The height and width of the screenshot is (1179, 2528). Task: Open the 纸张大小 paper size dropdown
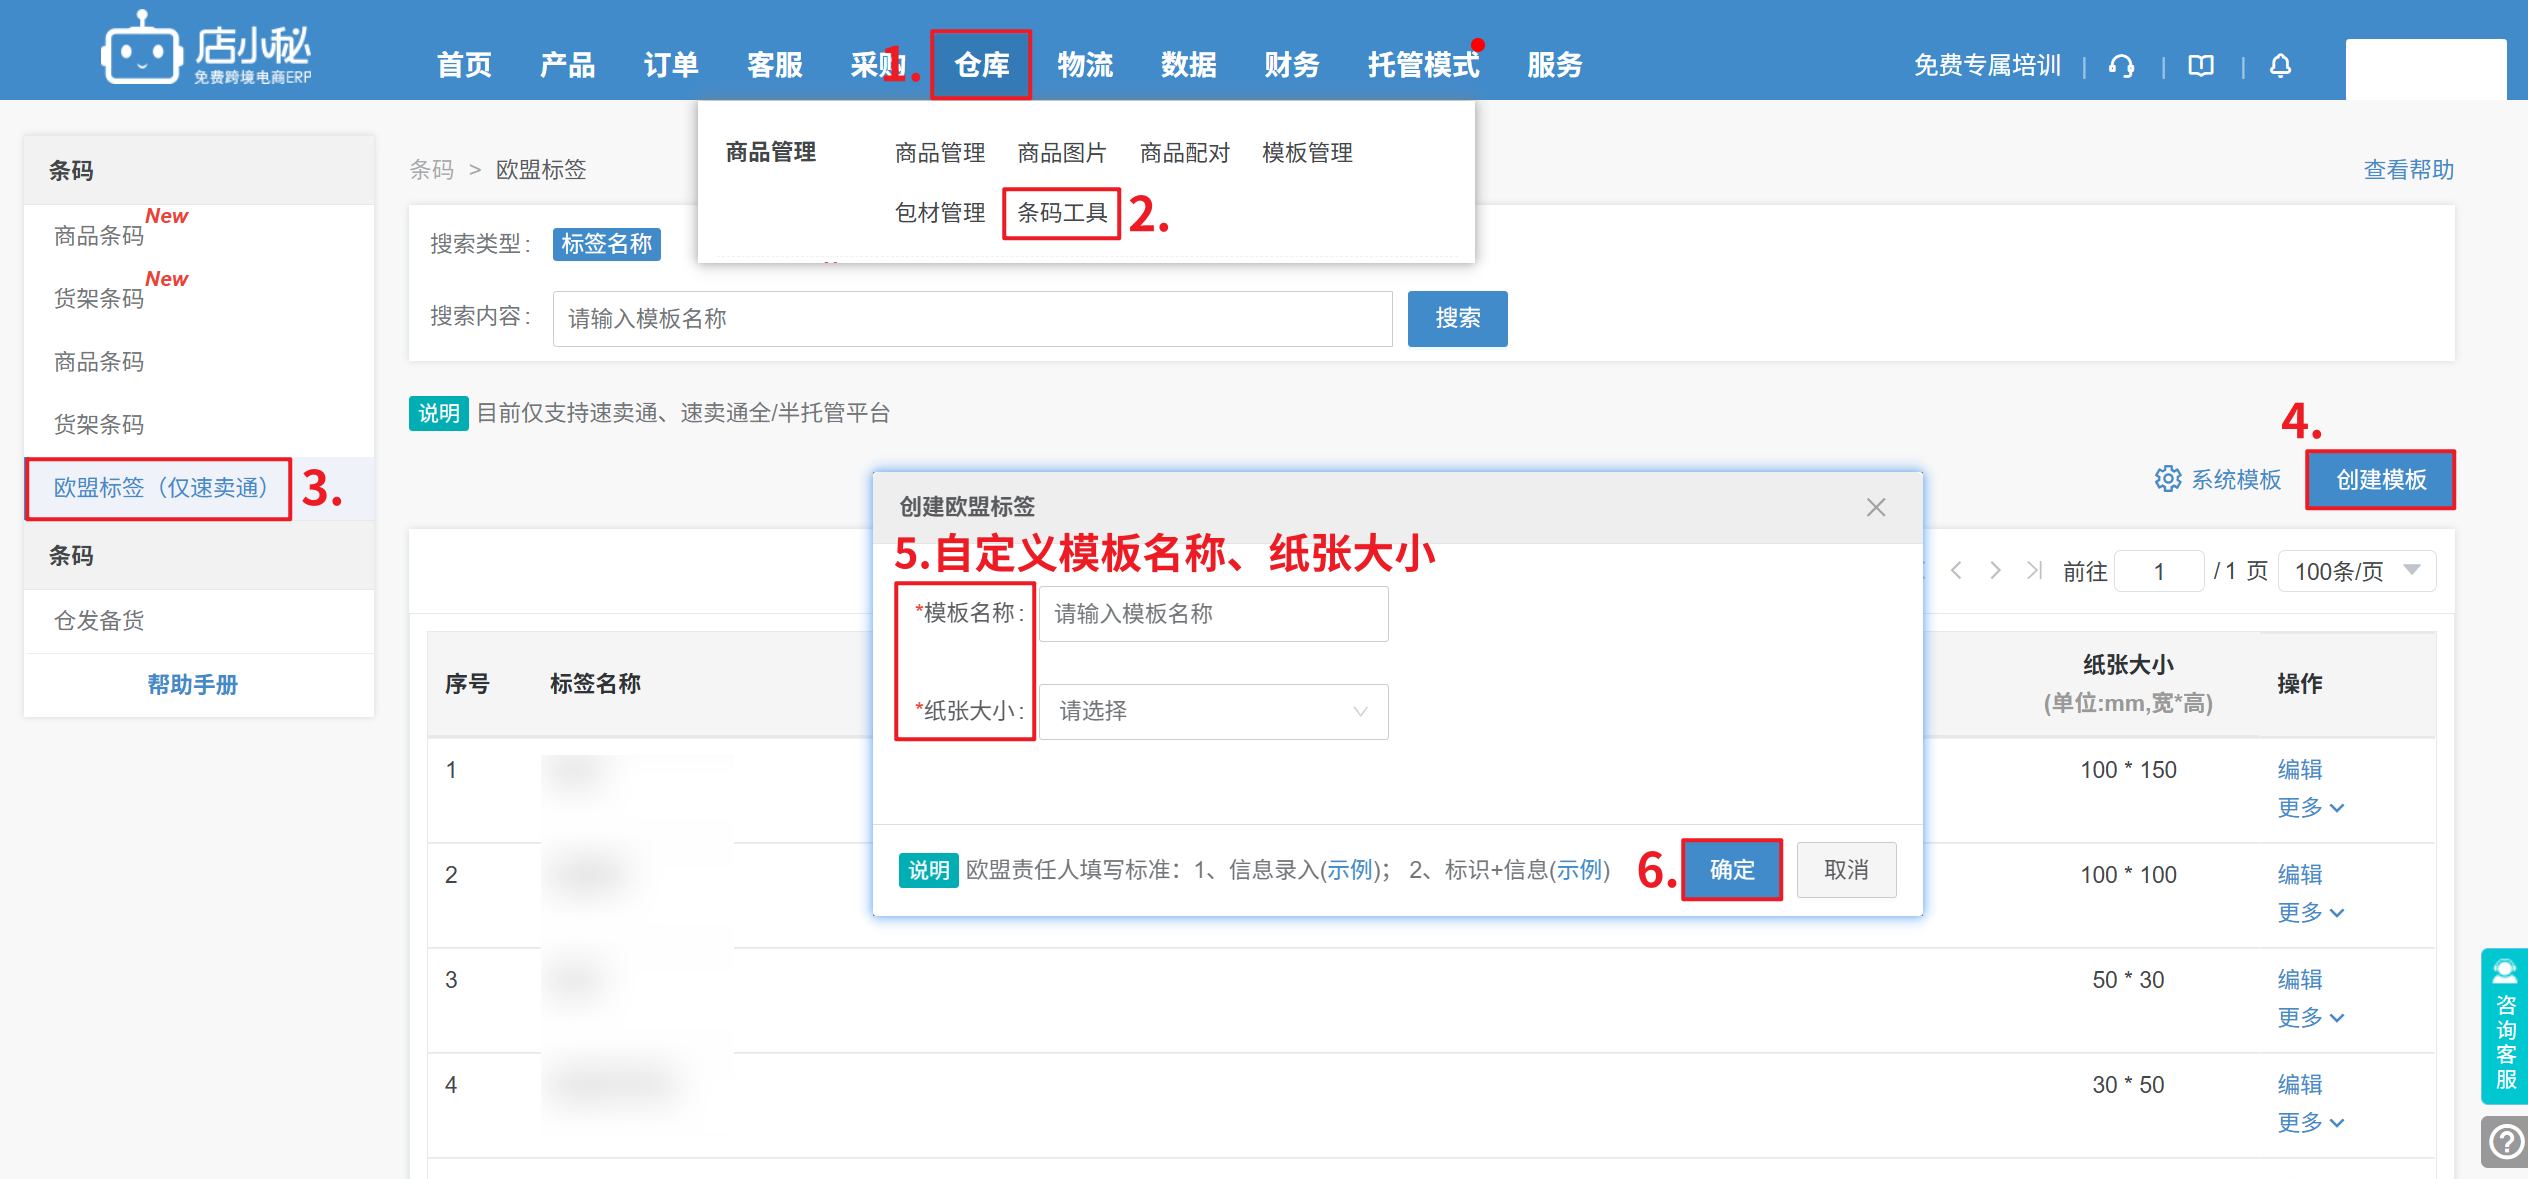1213,711
